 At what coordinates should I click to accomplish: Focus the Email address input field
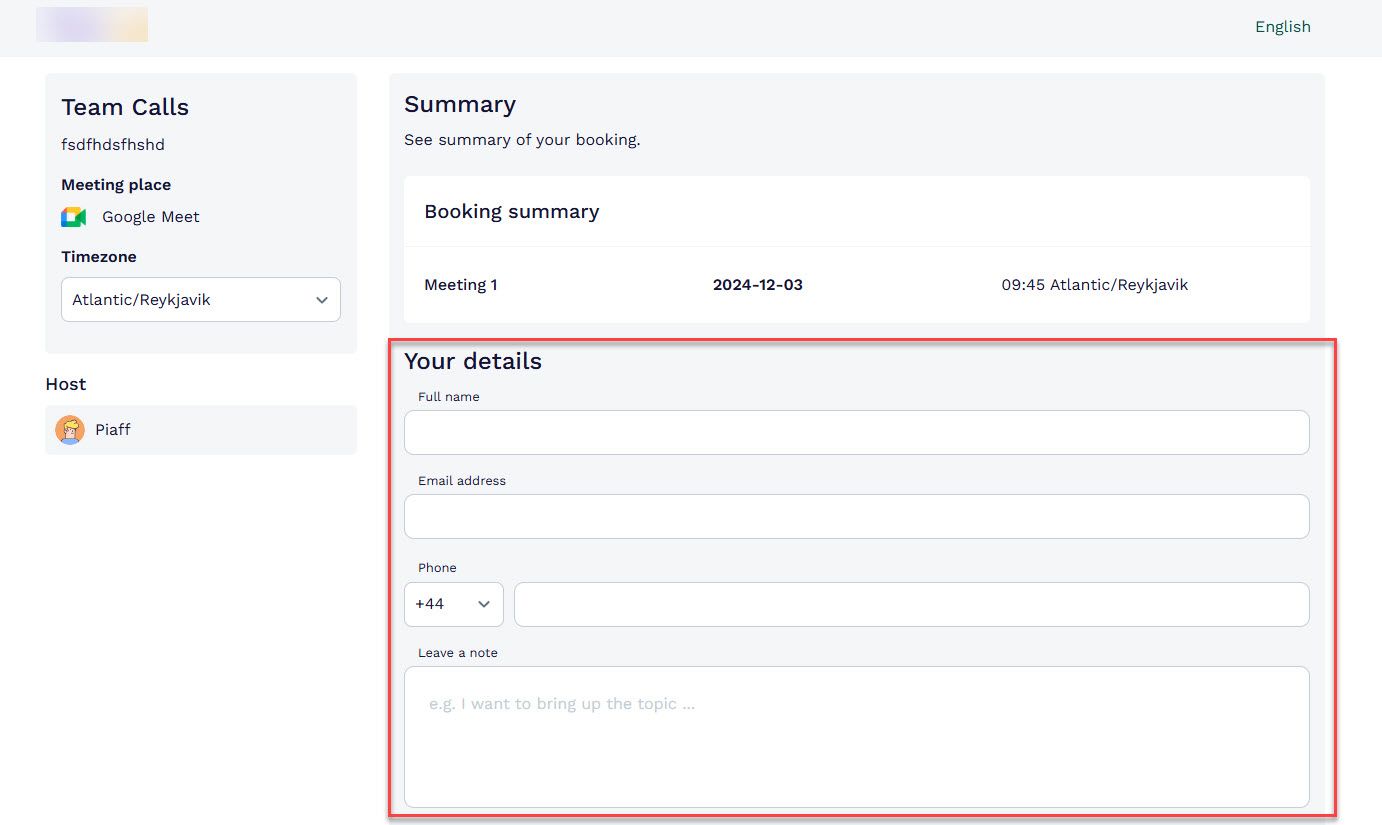(x=856, y=516)
